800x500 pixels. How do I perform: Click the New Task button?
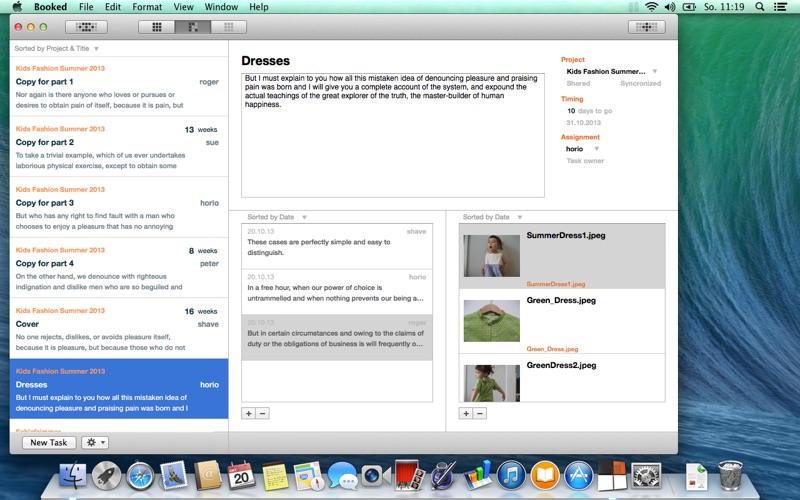(x=49, y=442)
